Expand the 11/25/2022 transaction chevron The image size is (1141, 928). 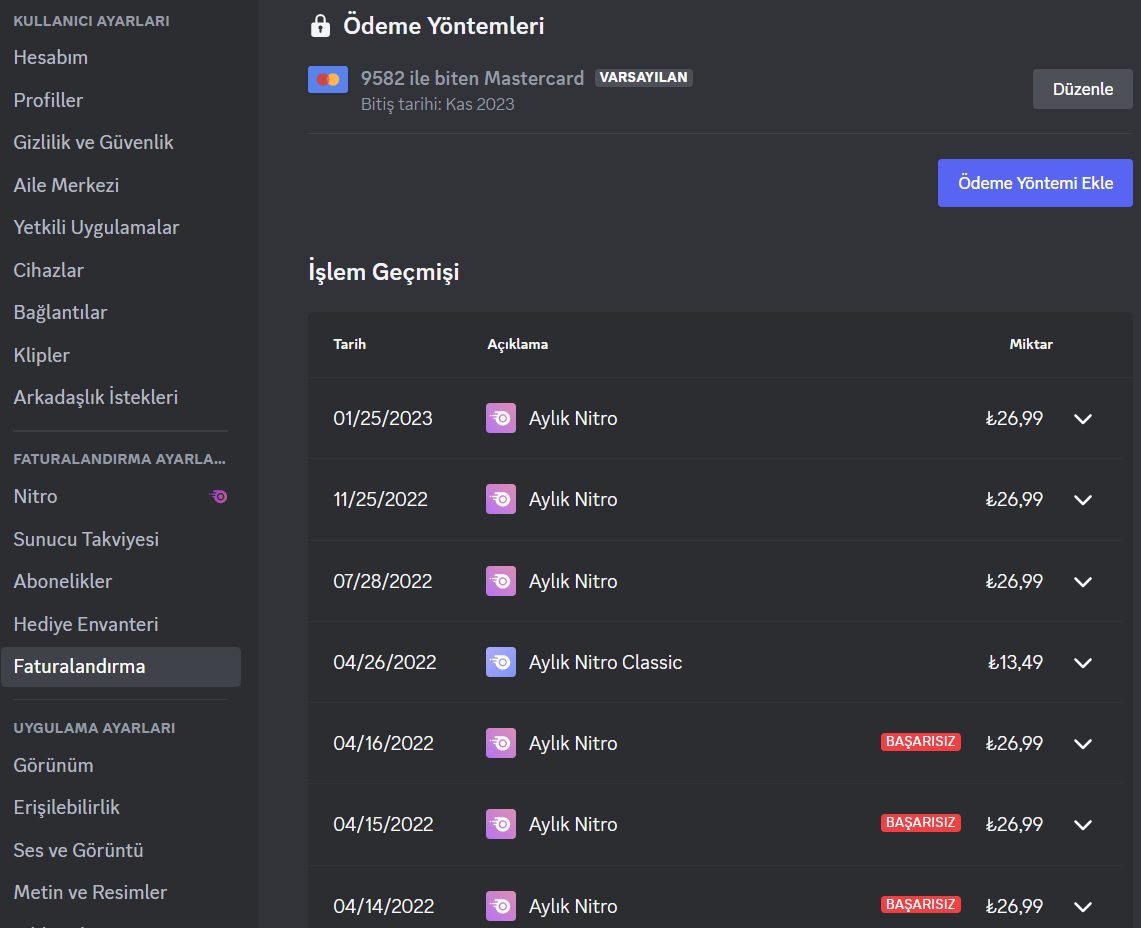1082,499
